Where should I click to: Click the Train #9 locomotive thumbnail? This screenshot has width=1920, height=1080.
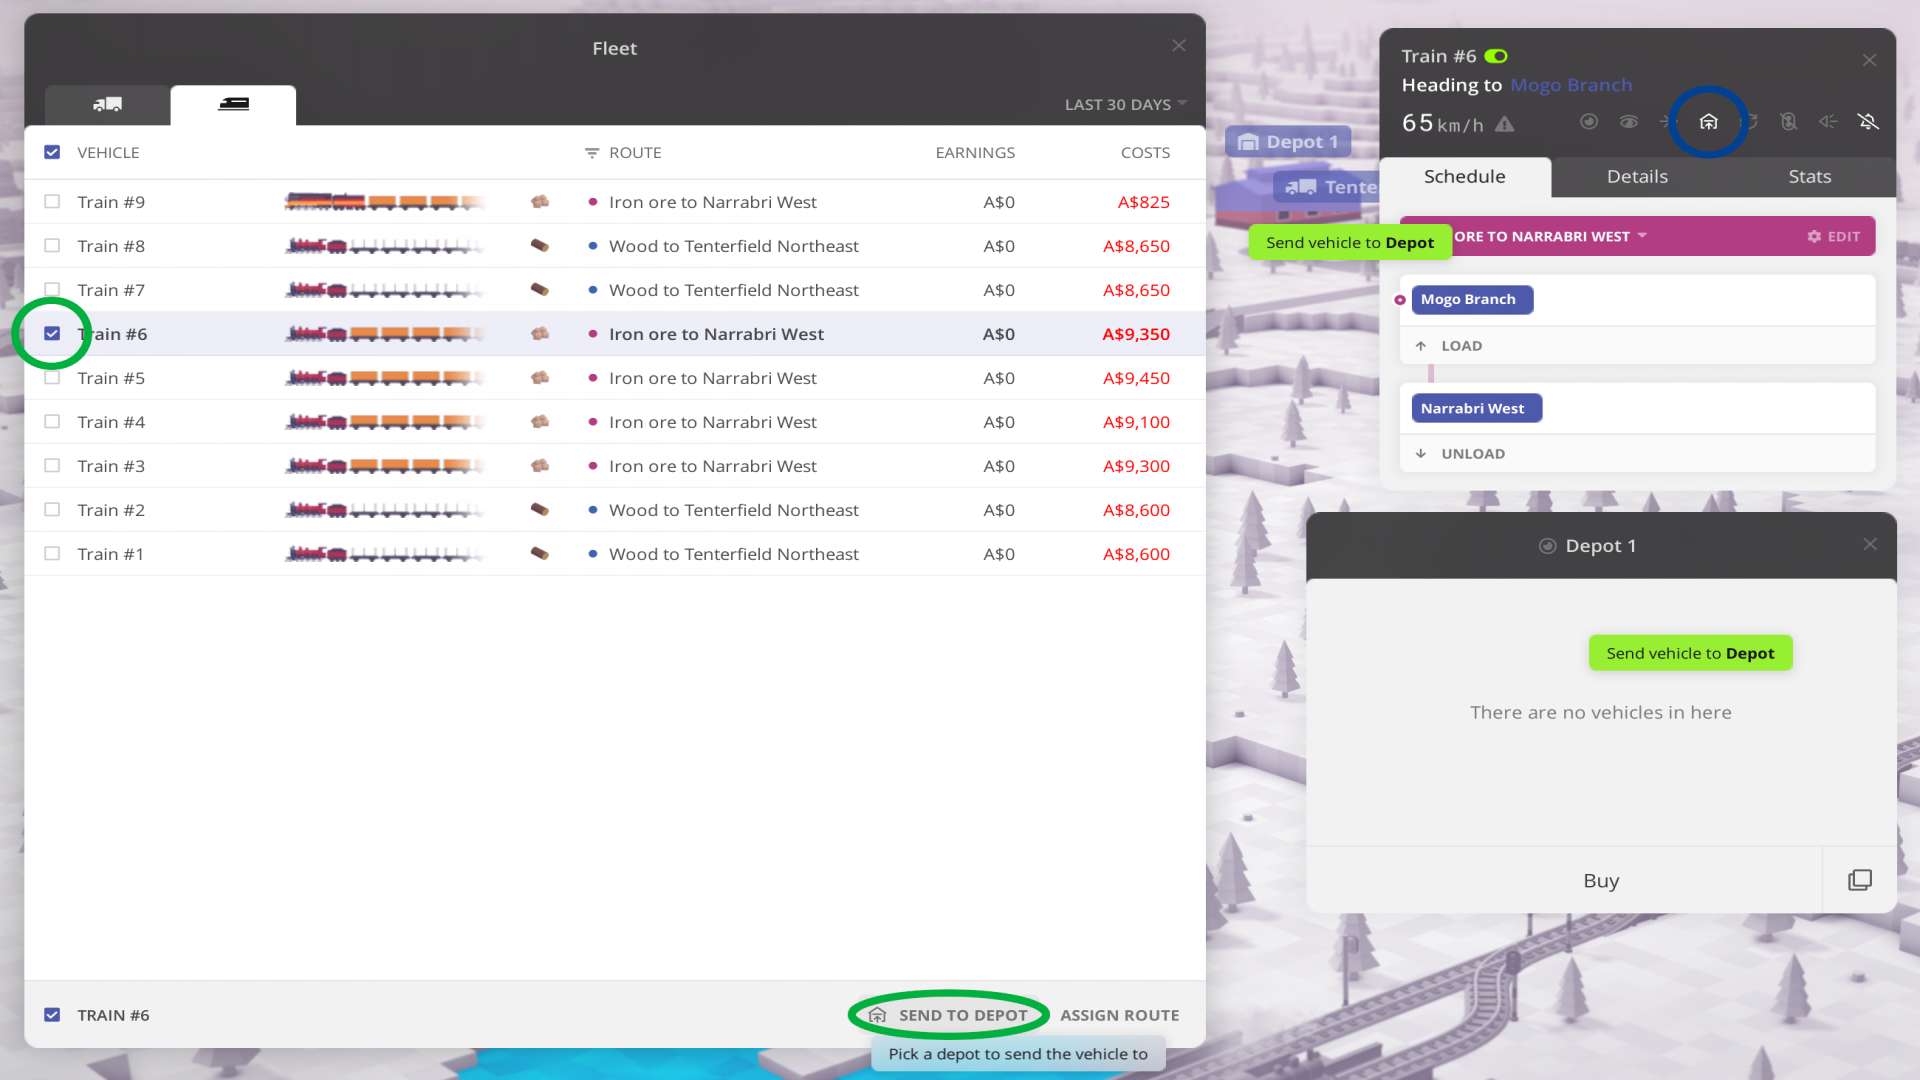click(385, 202)
